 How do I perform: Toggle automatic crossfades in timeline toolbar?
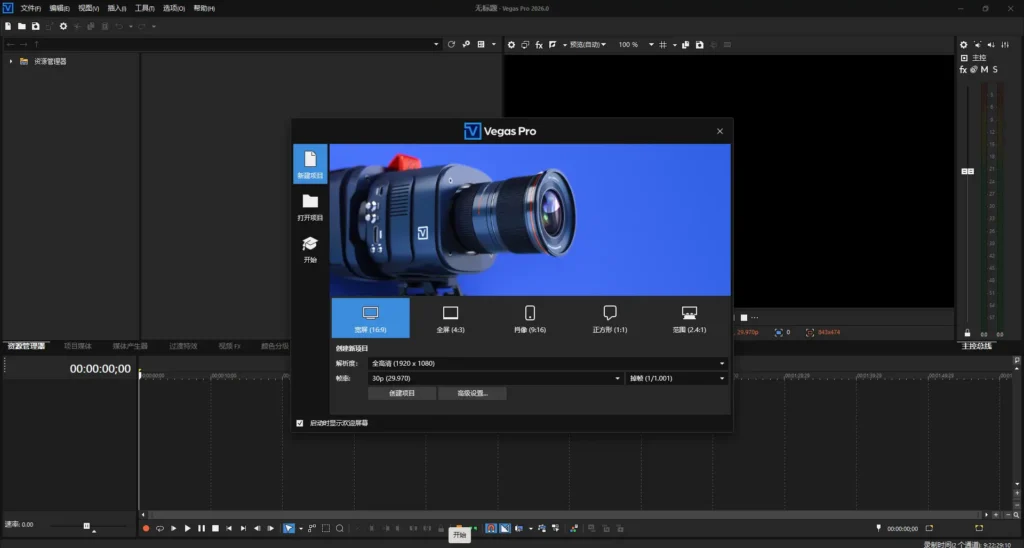(x=505, y=528)
